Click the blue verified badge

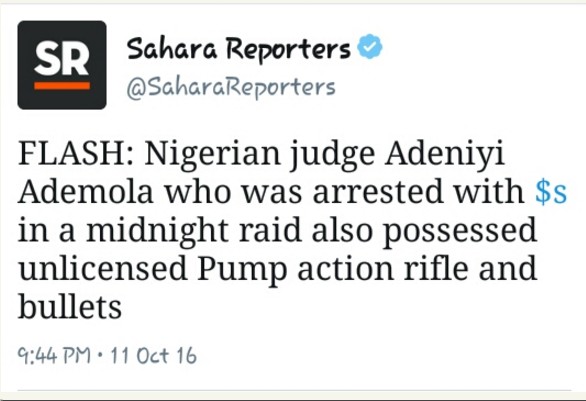tap(369, 47)
